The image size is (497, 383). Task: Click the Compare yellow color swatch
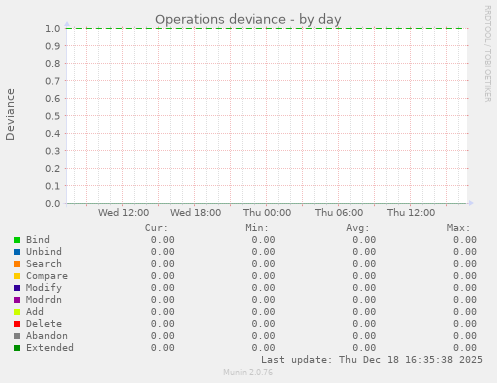(17, 276)
